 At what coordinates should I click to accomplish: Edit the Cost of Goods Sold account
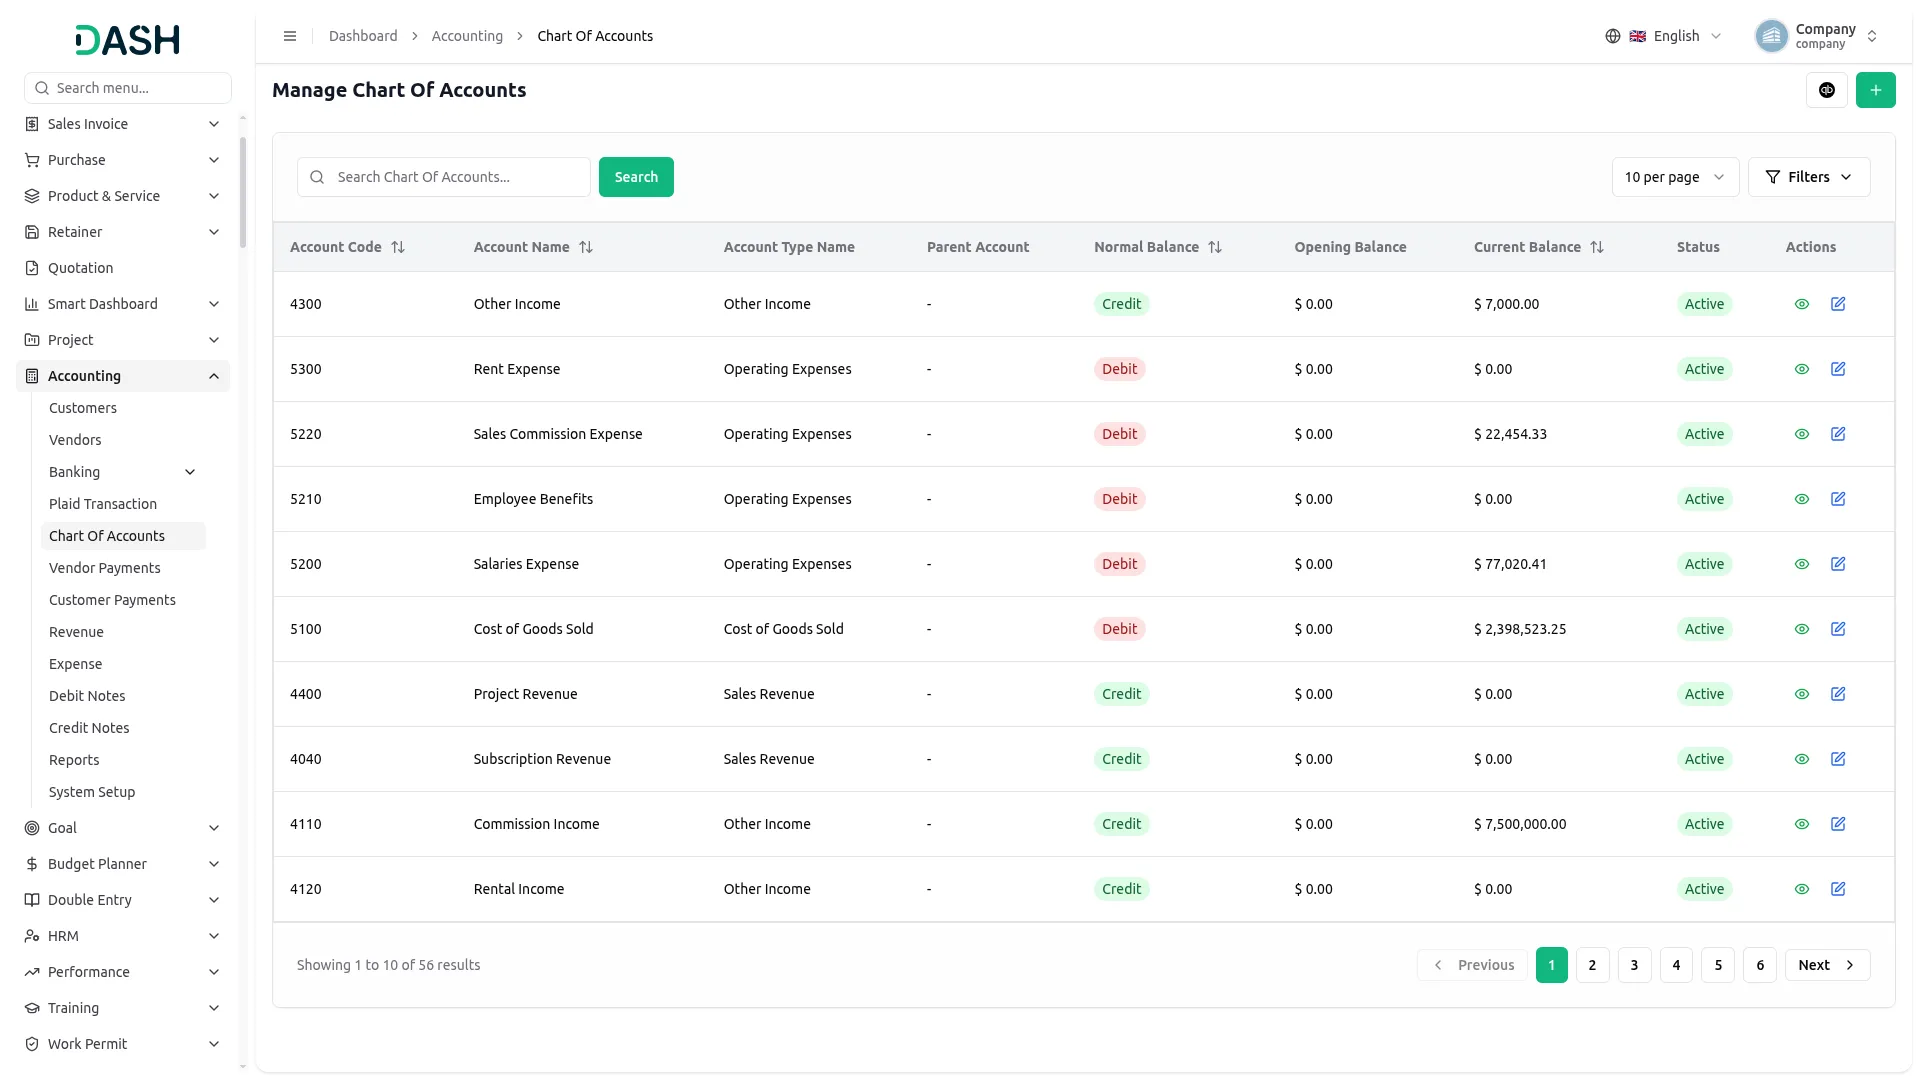click(1838, 629)
